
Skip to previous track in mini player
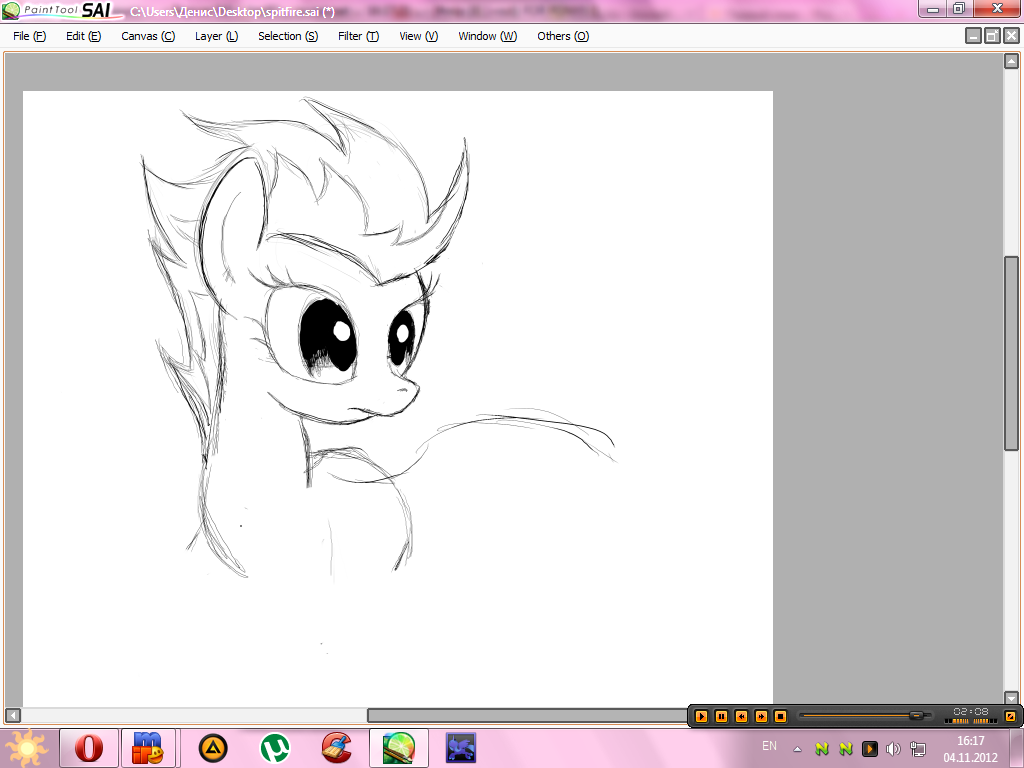point(741,716)
